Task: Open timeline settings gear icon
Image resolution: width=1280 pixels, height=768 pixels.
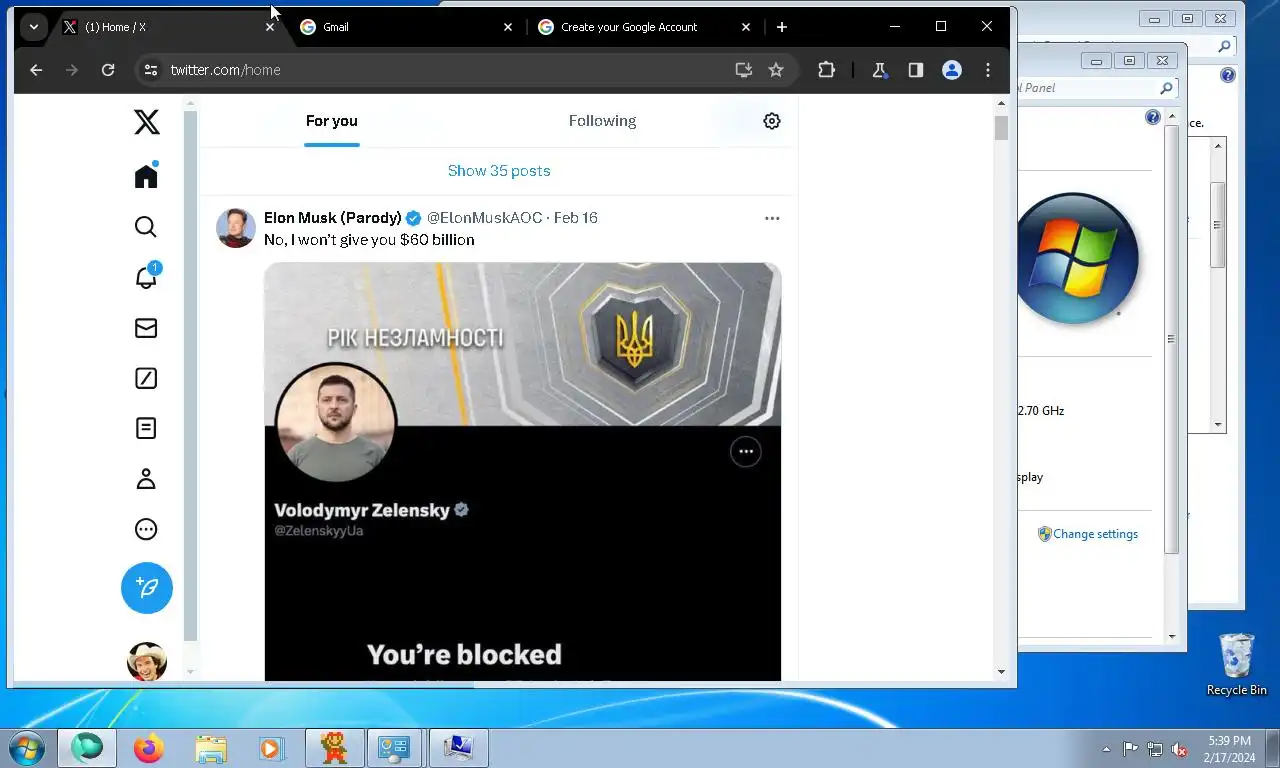Action: tap(772, 121)
